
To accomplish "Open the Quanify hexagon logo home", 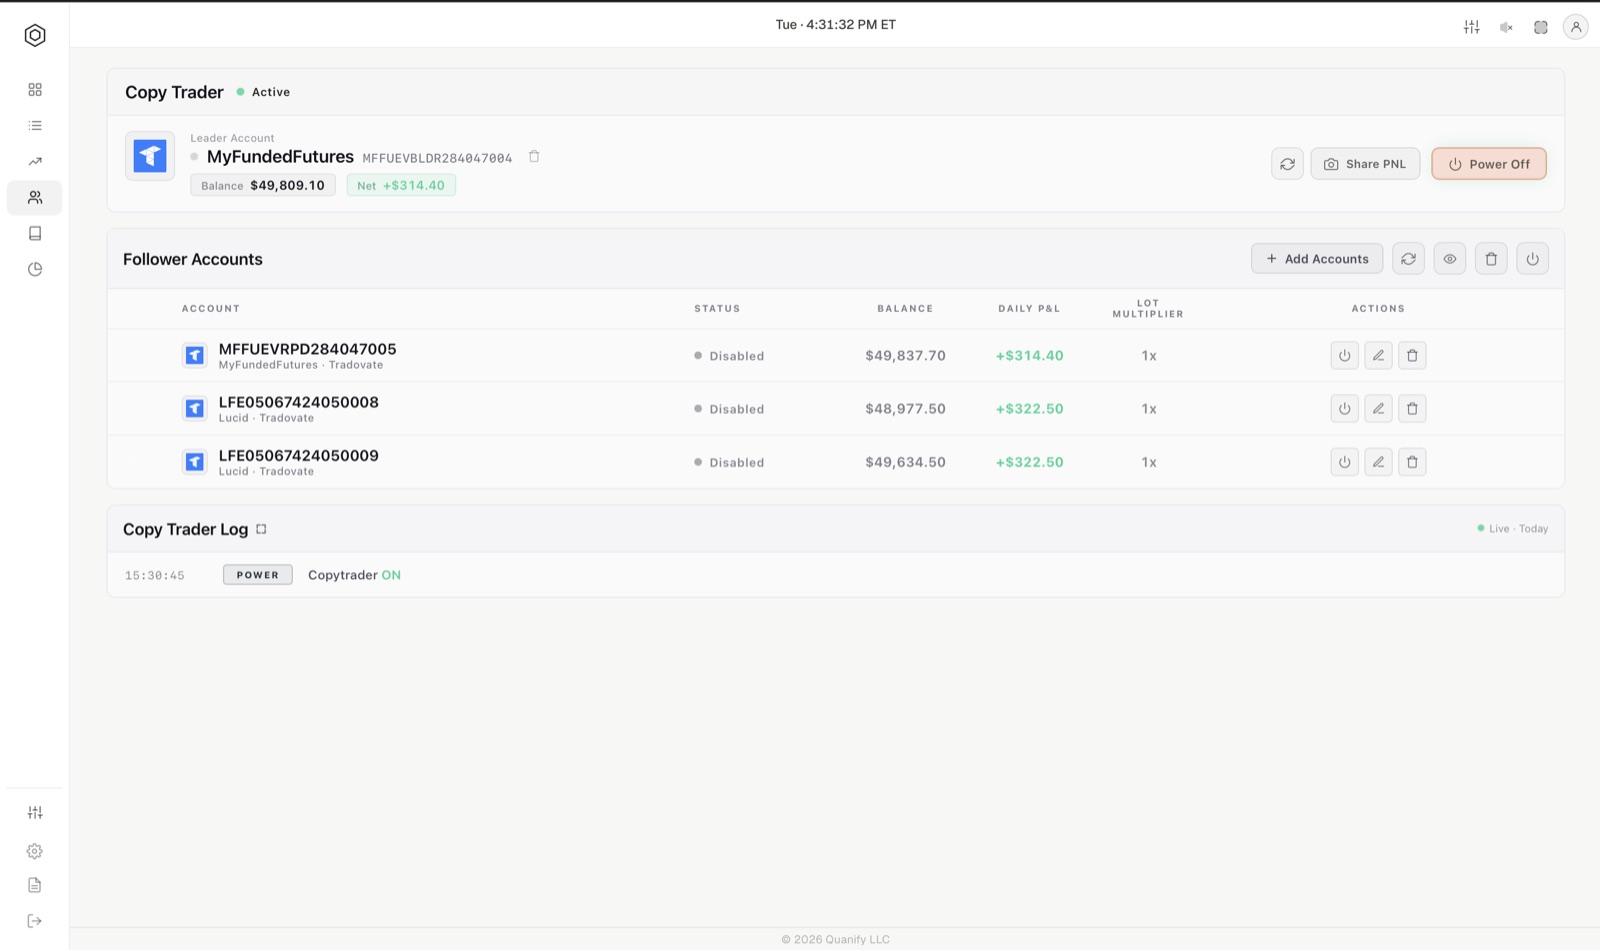I will pyautogui.click(x=35, y=35).
